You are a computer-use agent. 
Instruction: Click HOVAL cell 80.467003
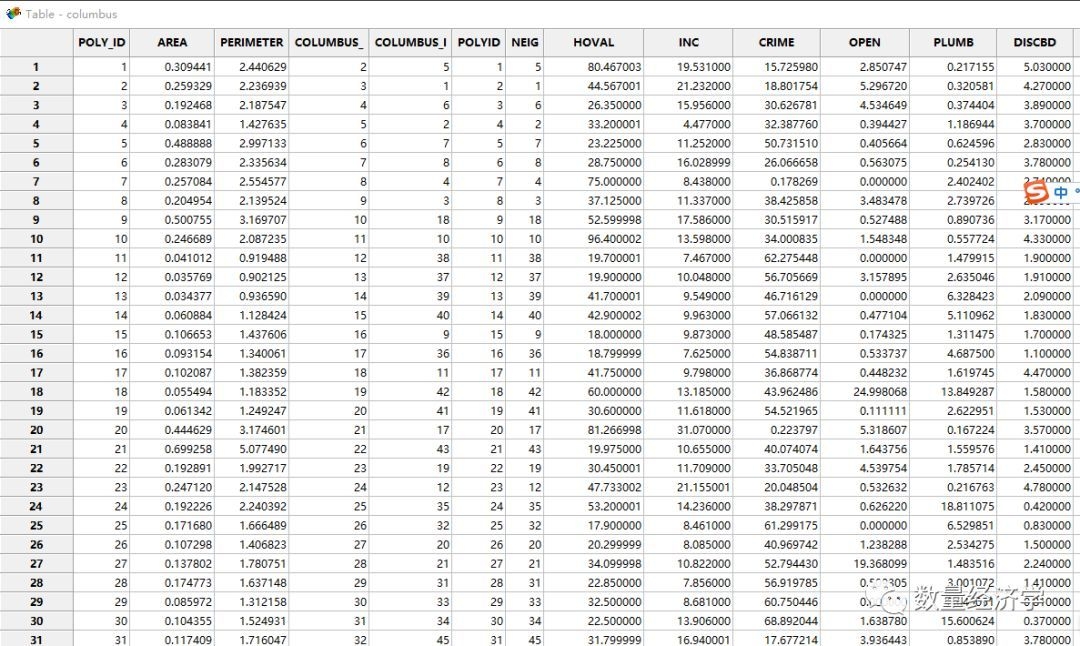click(594, 67)
